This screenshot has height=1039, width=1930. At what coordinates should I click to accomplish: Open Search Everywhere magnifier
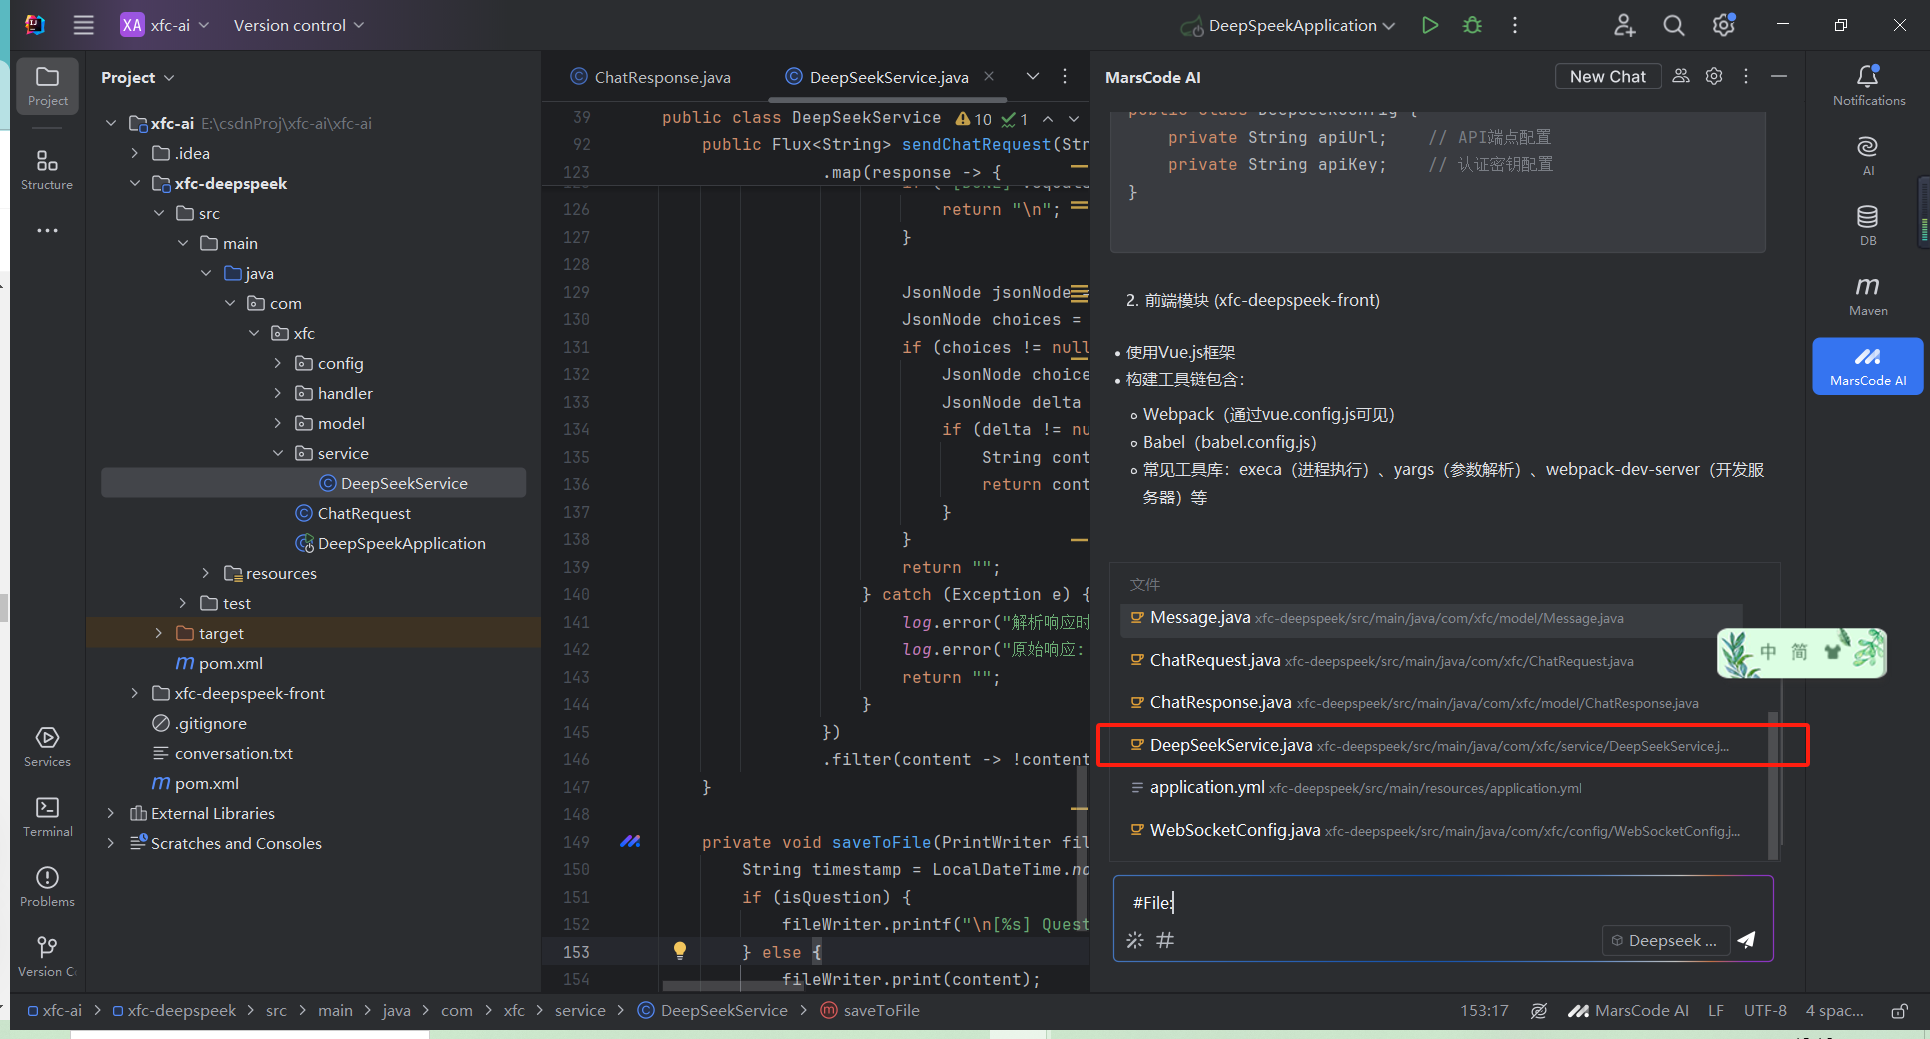[x=1674, y=25]
